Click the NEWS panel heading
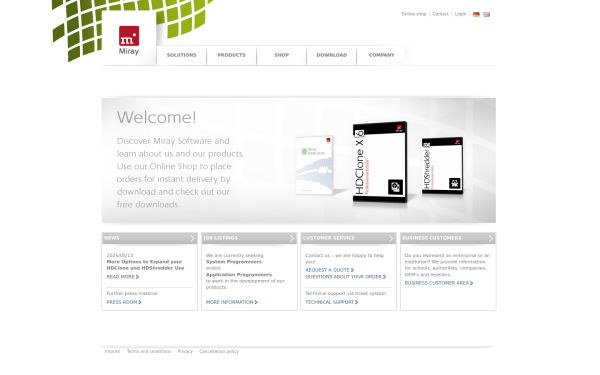Image resolution: width=600 pixels, height=375 pixels. click(x=112, y=238)
